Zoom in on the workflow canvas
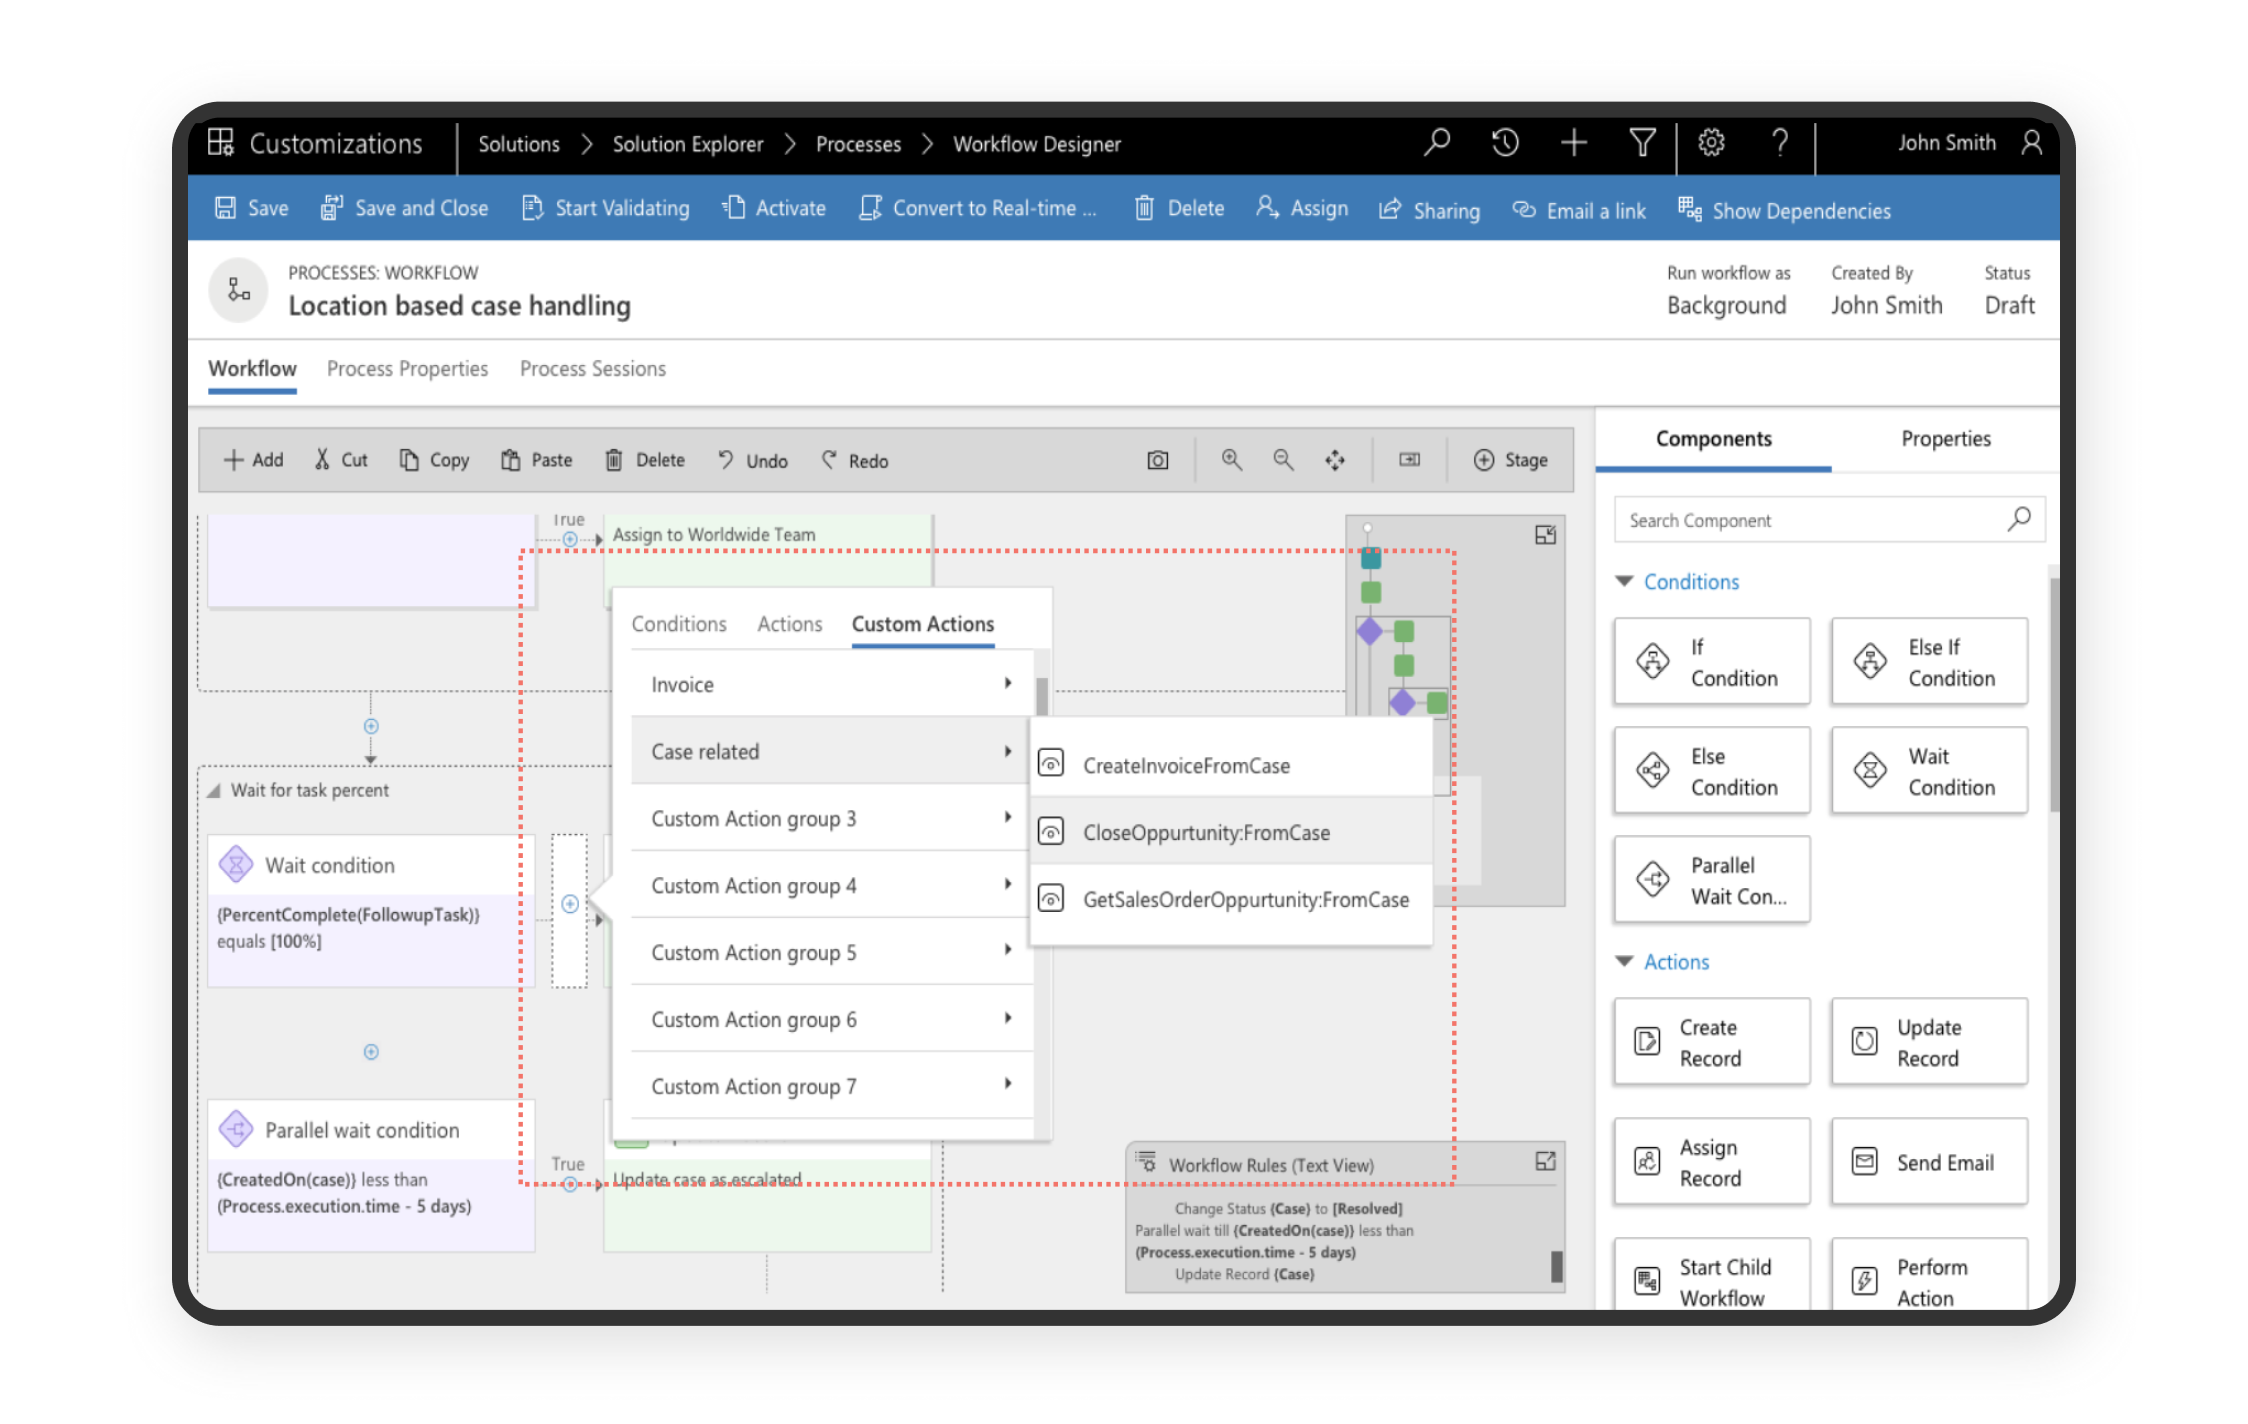Image resolution: width=2248 pixels, height=1424 pixels. (1231, 460)
